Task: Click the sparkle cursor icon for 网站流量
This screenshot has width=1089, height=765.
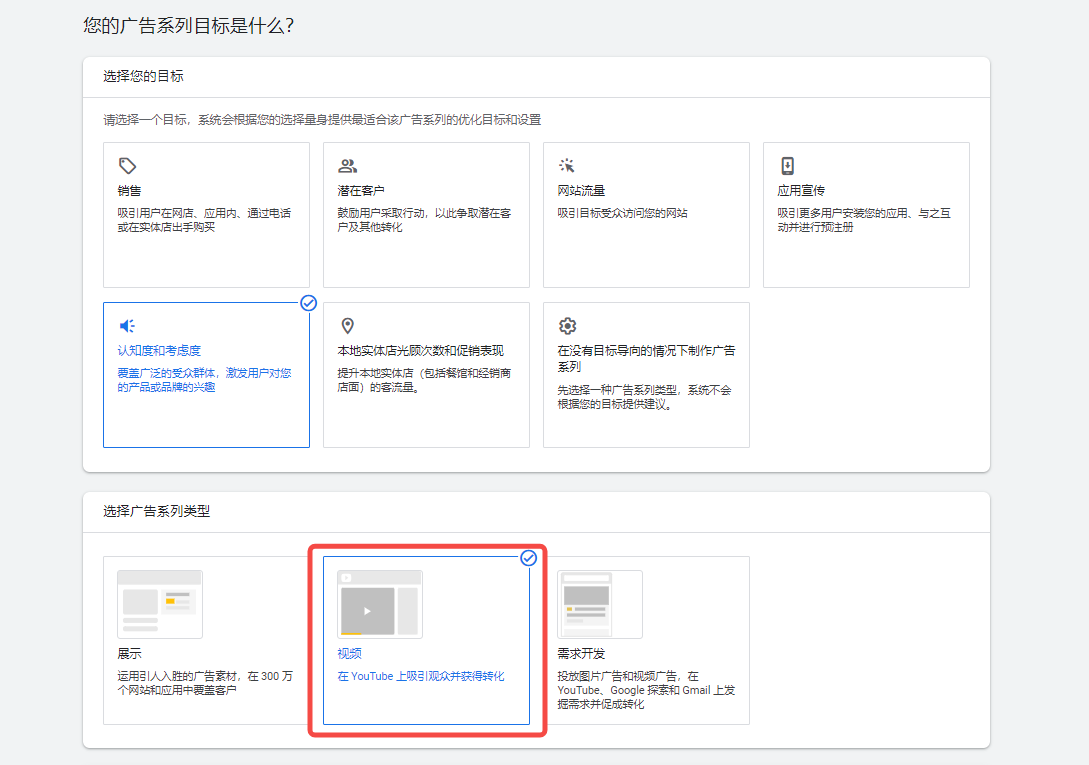Action: (567, 166)
